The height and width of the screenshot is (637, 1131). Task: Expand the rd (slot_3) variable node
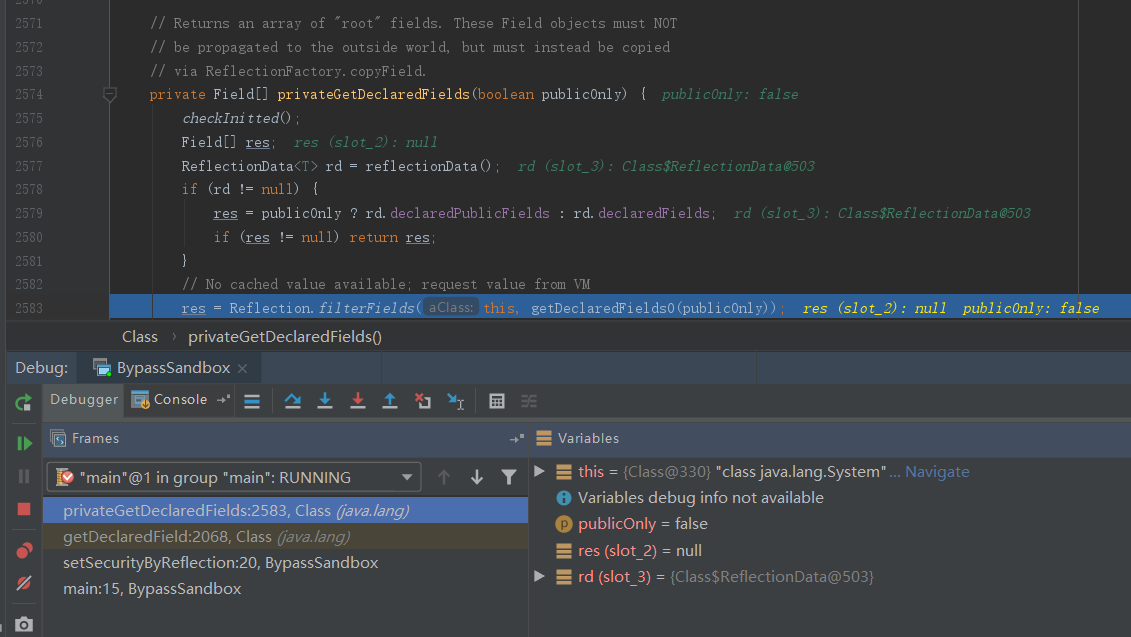(x=540, y=576)
